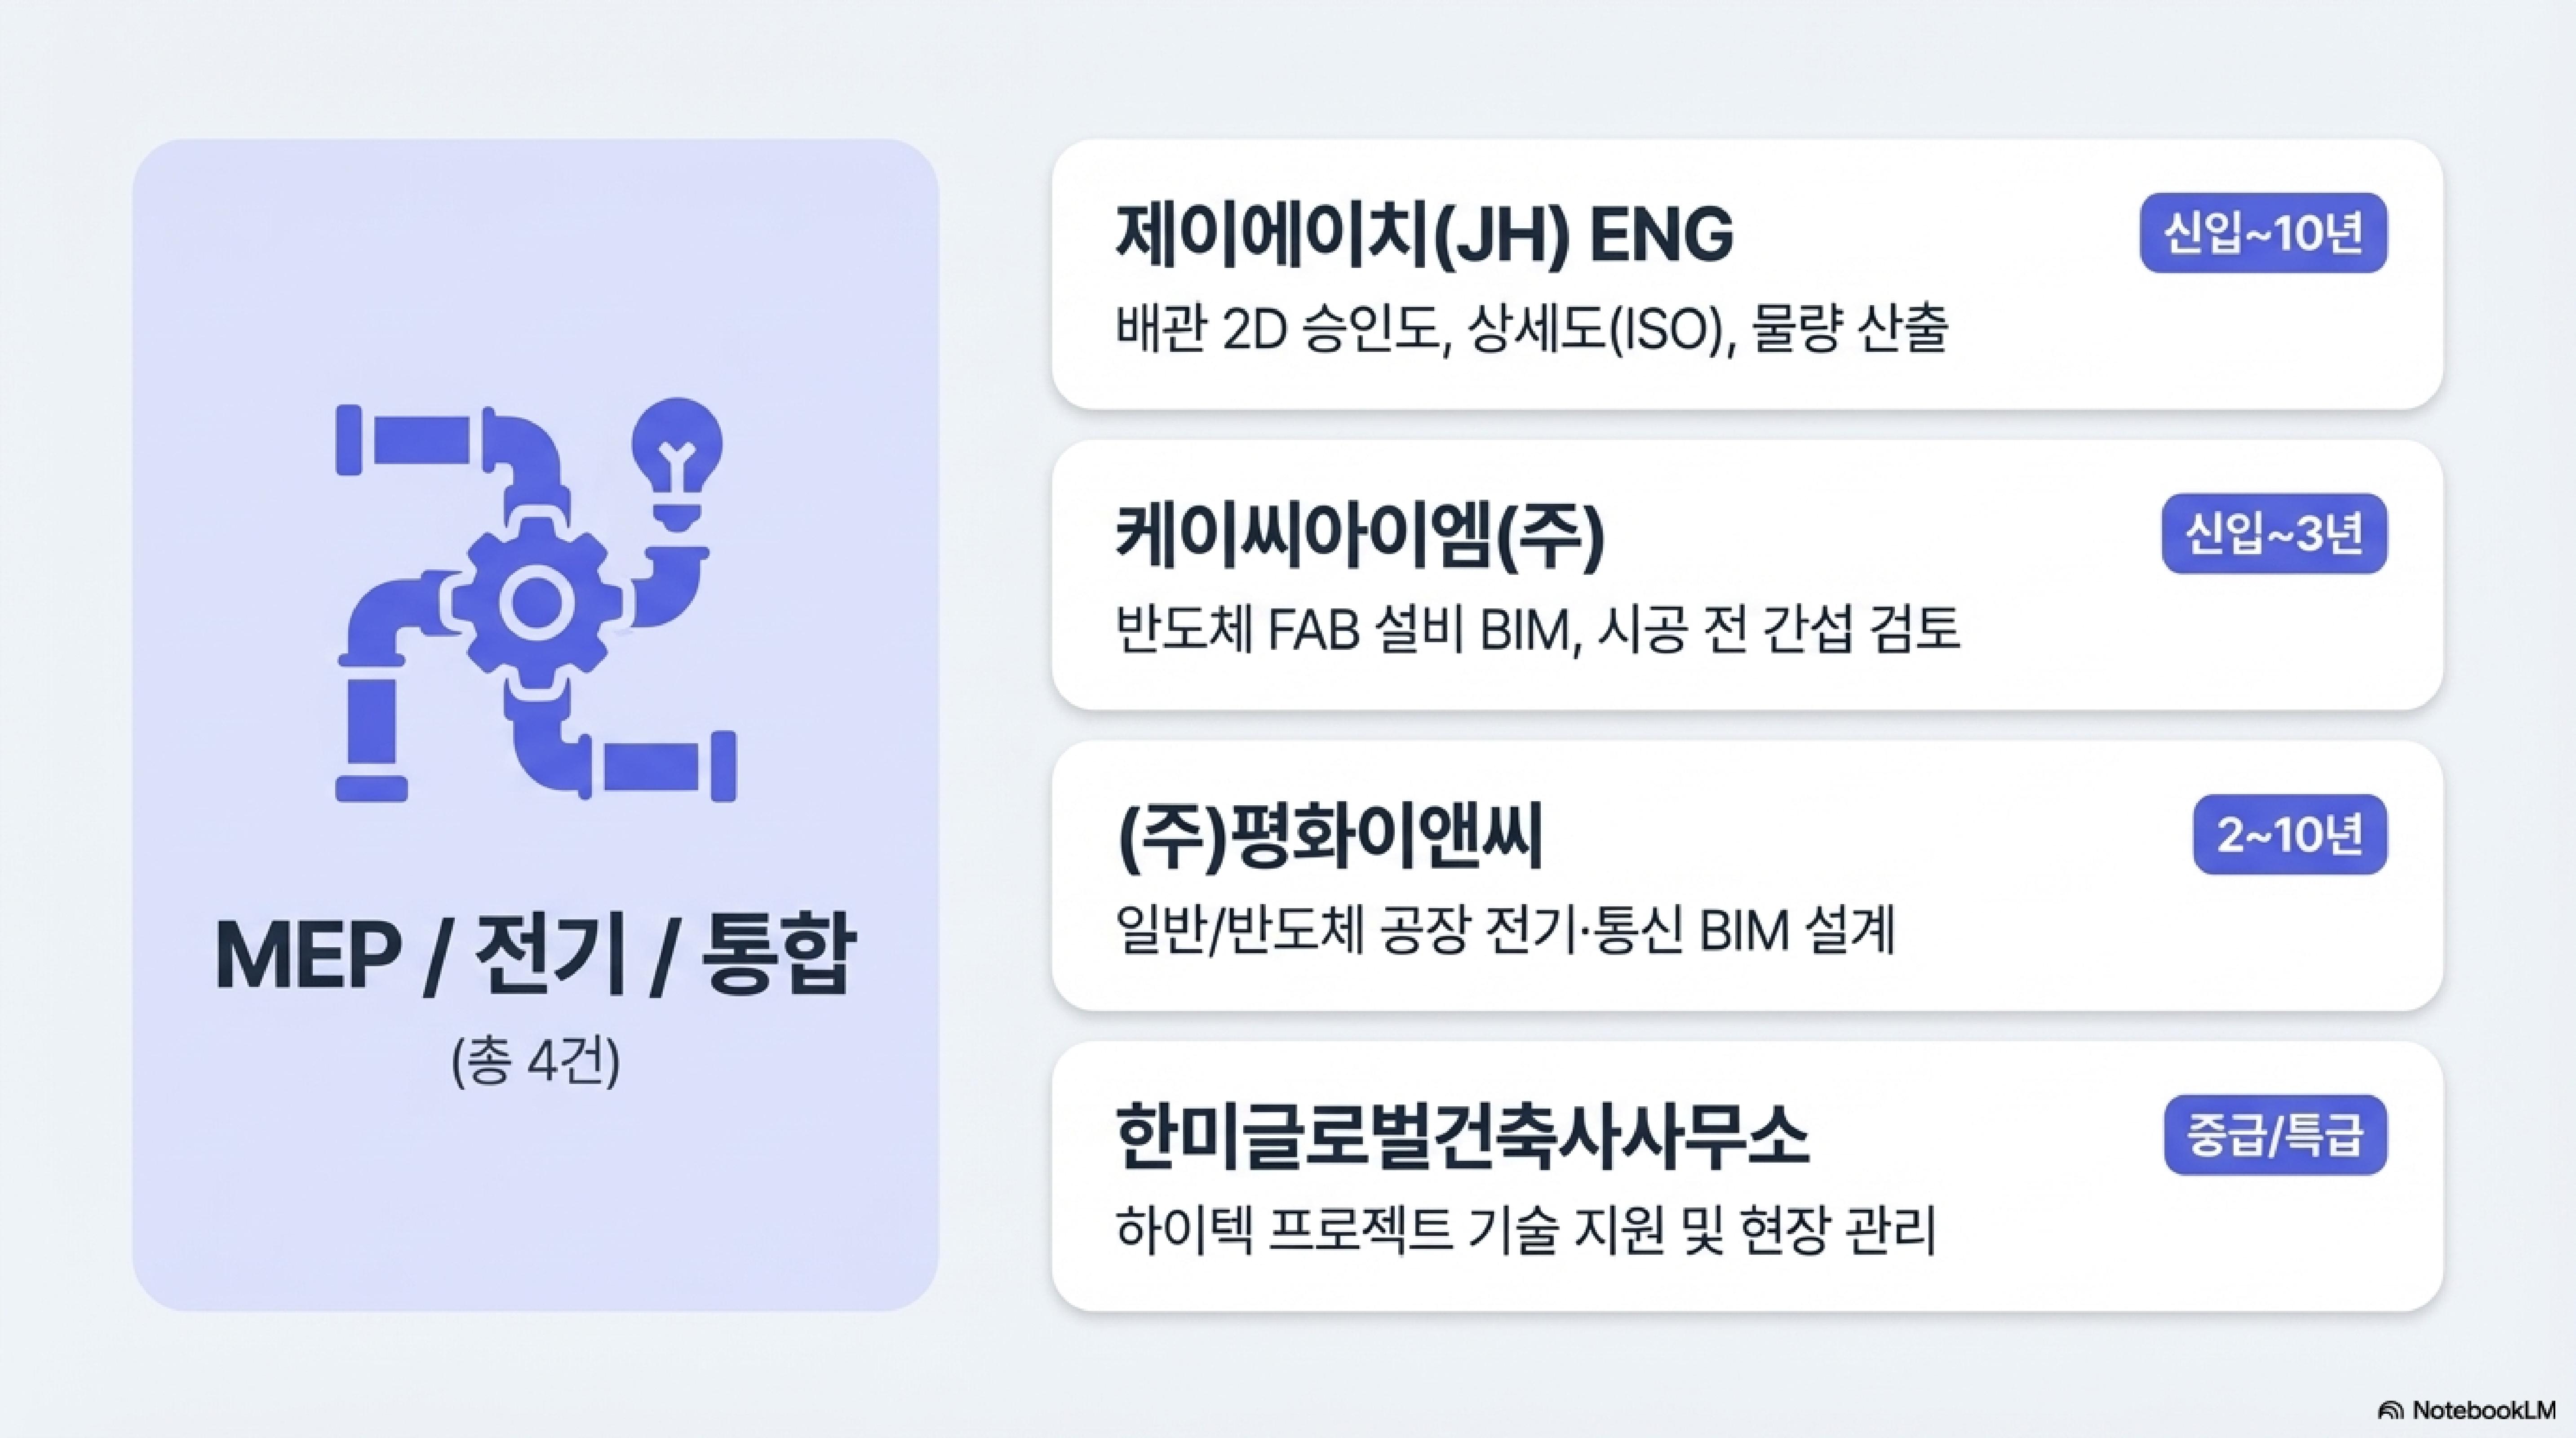Select the 신입~10년 badge

click(2263, 233)
